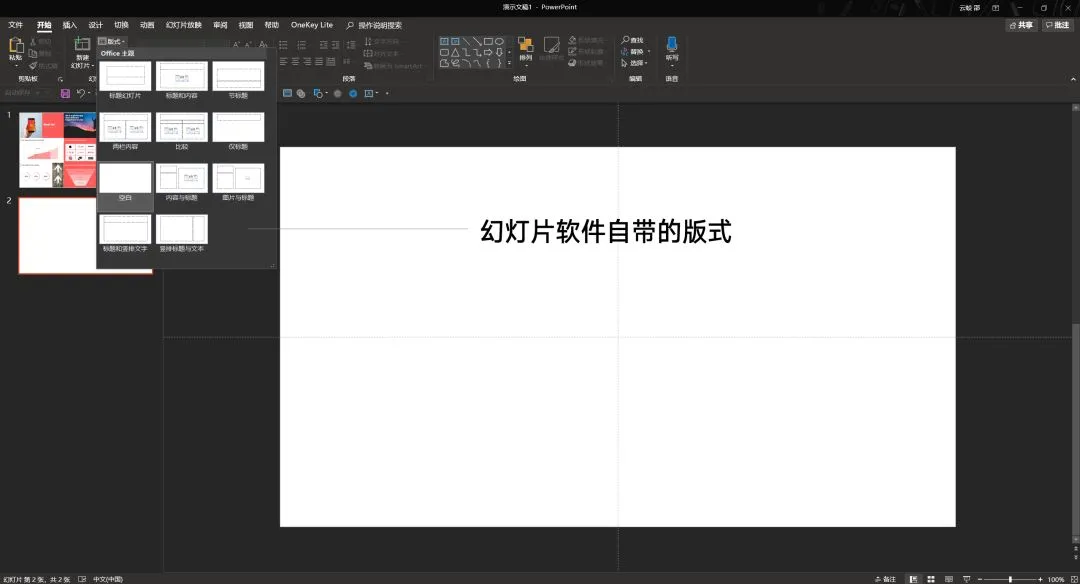The height and width of the screenshot is (584, 1080).
Task: Click the purple Save icon in the quick access bar
Action: [65, 93]
